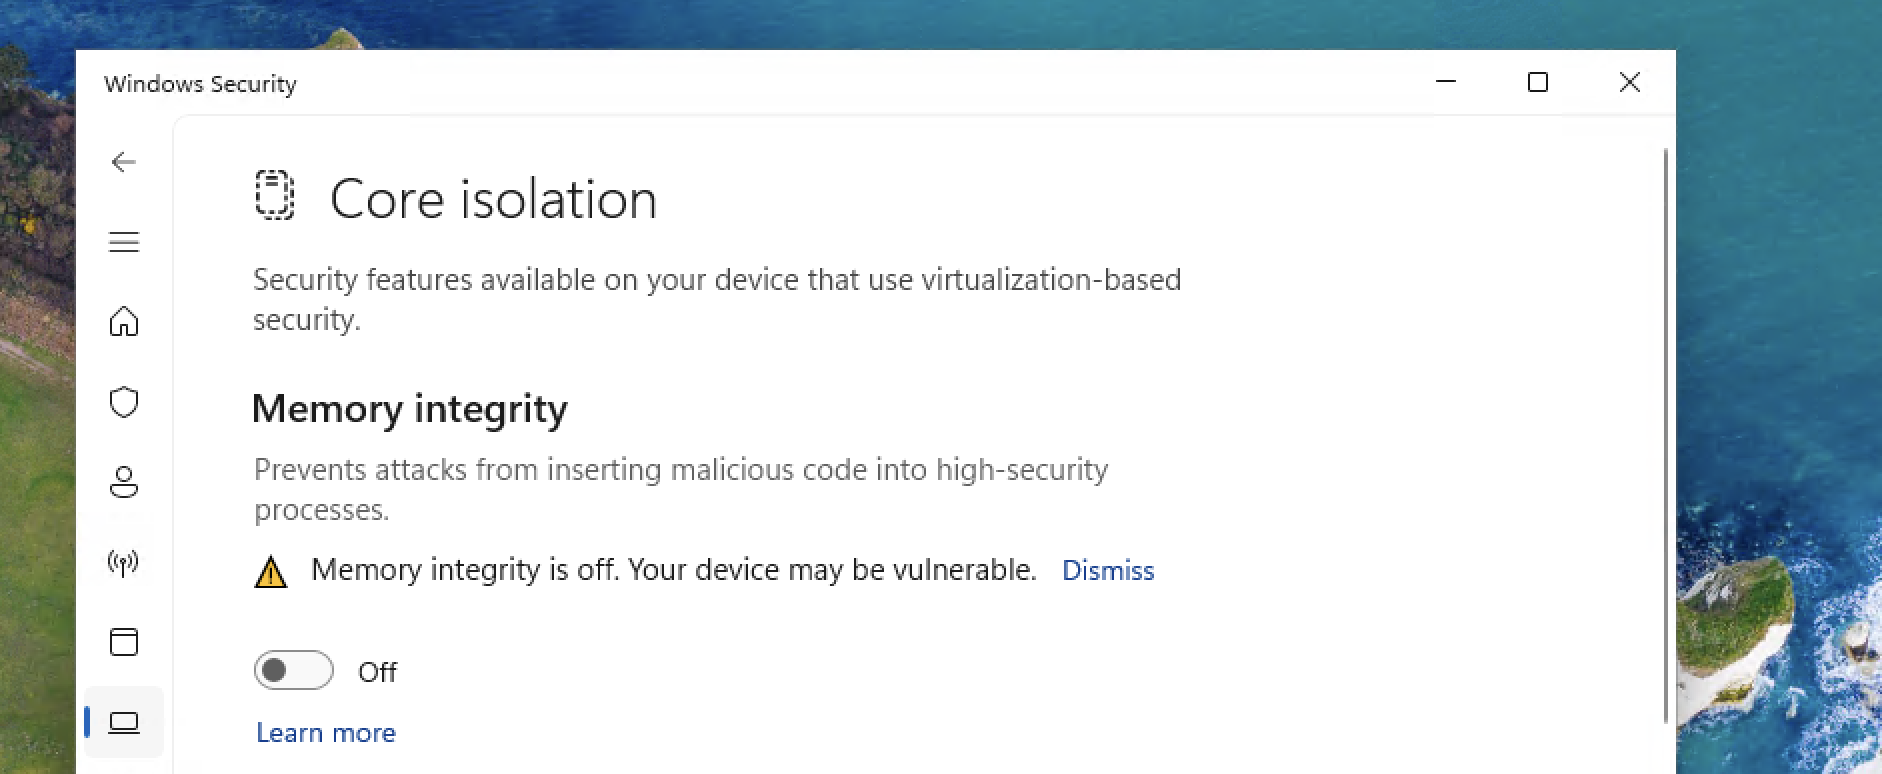This screenshot has width=1882, height=774.
Task: Open Account protection person icon
Action: click(x=124, y=482)
